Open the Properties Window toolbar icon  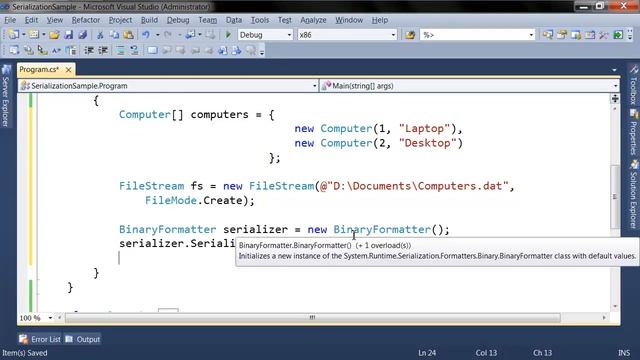(x=562, y=35)
